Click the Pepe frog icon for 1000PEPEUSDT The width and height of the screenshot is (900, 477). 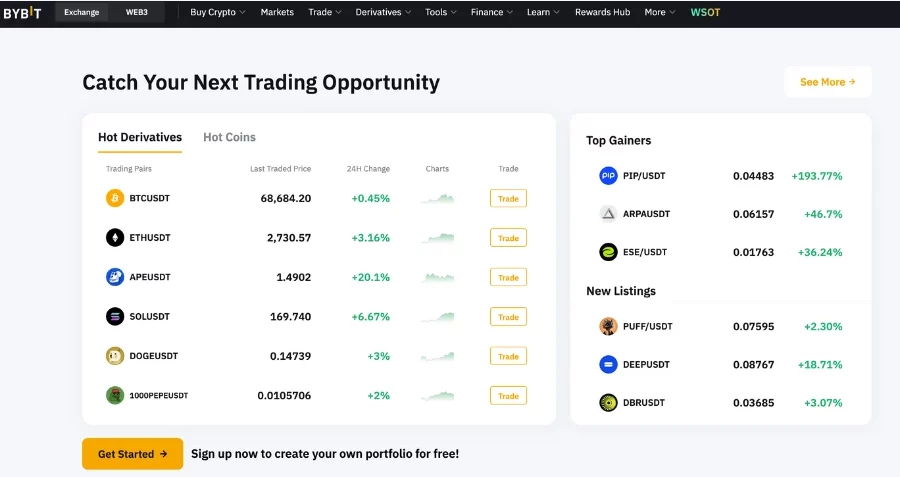[x=115, y=395]
